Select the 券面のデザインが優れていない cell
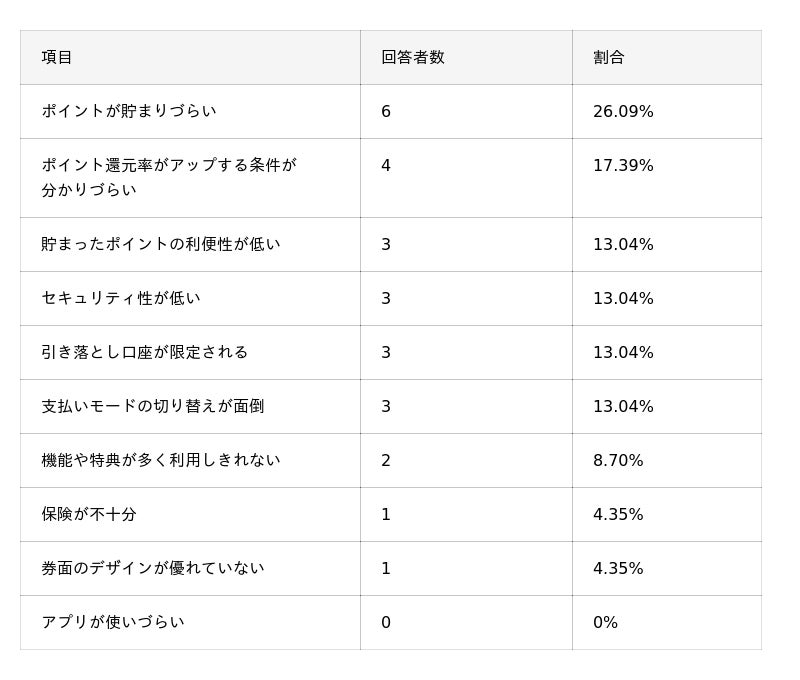800x680 pixels. click(x=152, y=569)
